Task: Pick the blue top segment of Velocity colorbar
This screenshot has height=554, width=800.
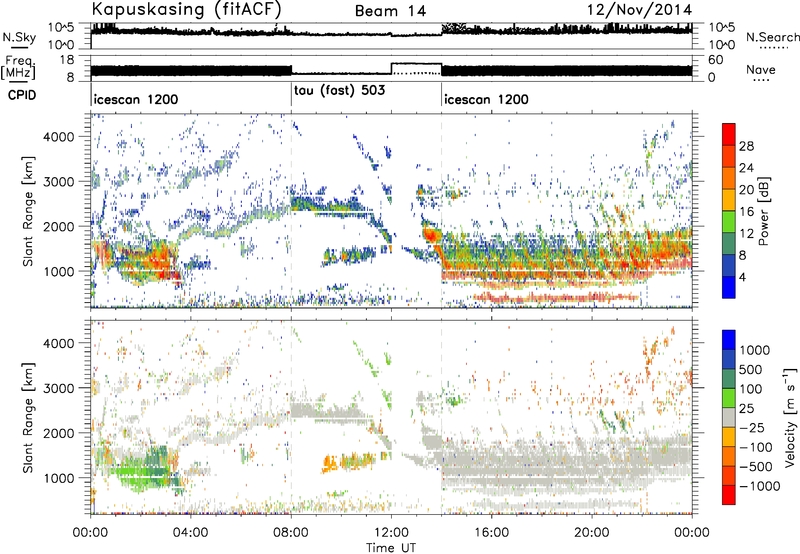Action: point(729,340)
